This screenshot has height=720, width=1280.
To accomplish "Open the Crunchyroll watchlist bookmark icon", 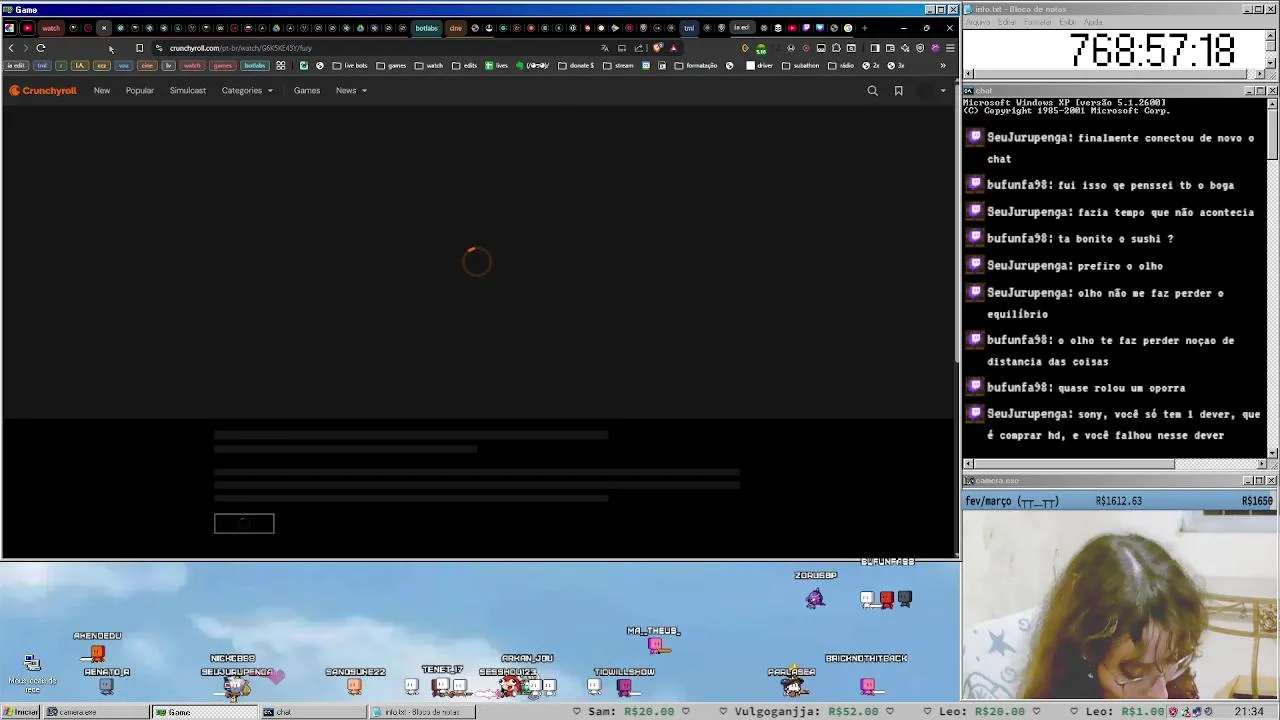I will [898, 91].
